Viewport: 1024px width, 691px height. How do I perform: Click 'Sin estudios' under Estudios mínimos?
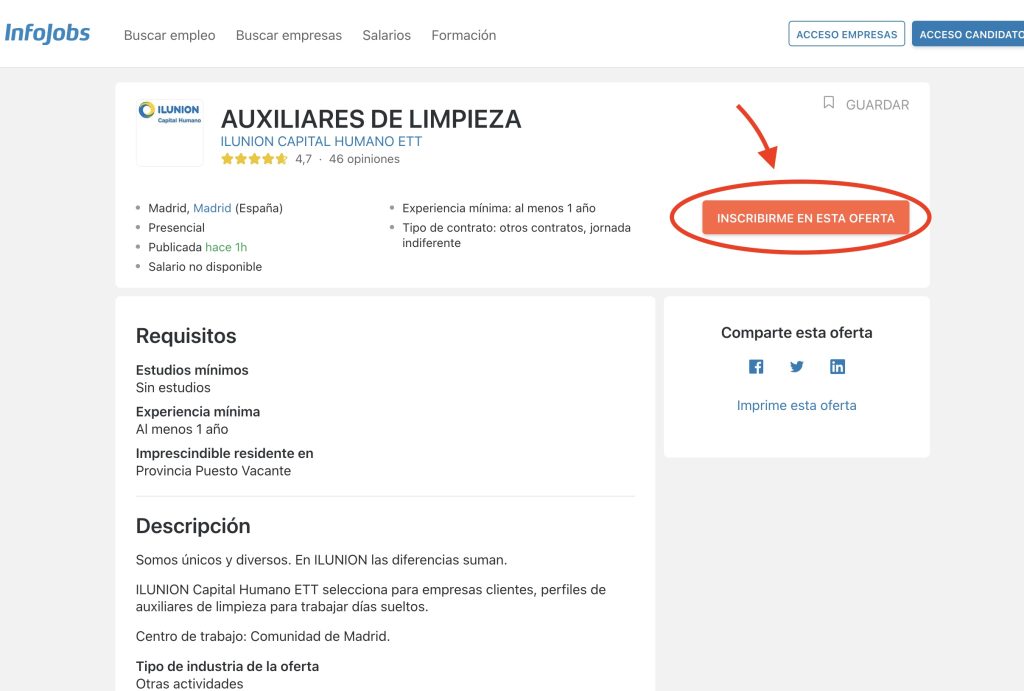pos(173,387)
